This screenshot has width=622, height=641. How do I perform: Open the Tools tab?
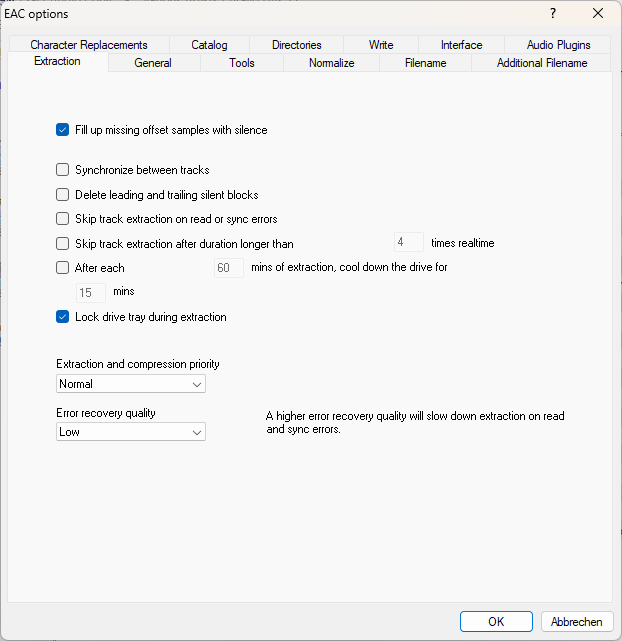click(241, 63)
